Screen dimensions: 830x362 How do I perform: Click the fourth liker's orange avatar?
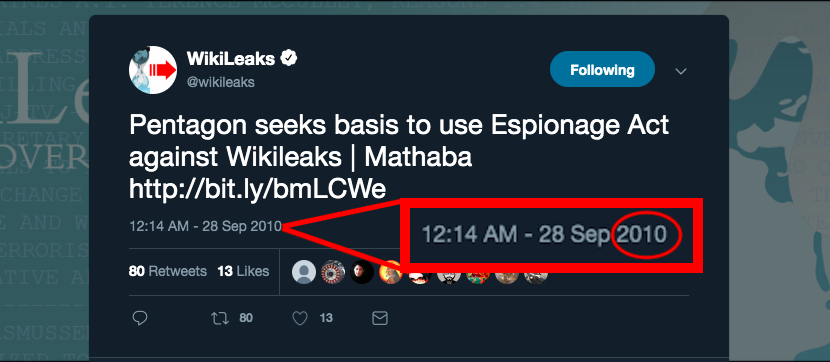tap(391, 272)
